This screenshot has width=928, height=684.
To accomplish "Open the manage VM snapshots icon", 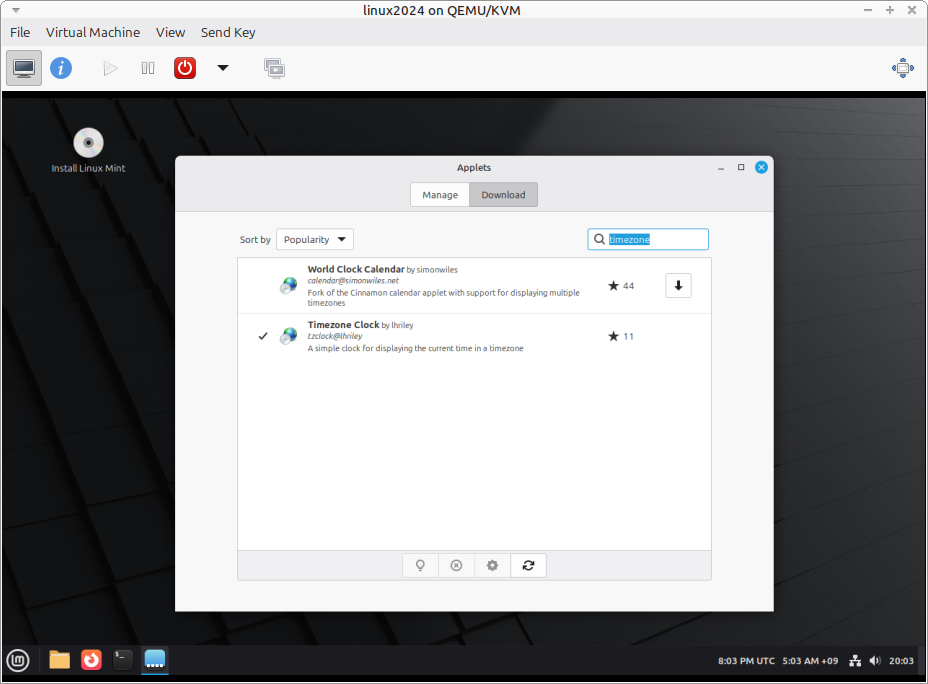I will point(275,69).
